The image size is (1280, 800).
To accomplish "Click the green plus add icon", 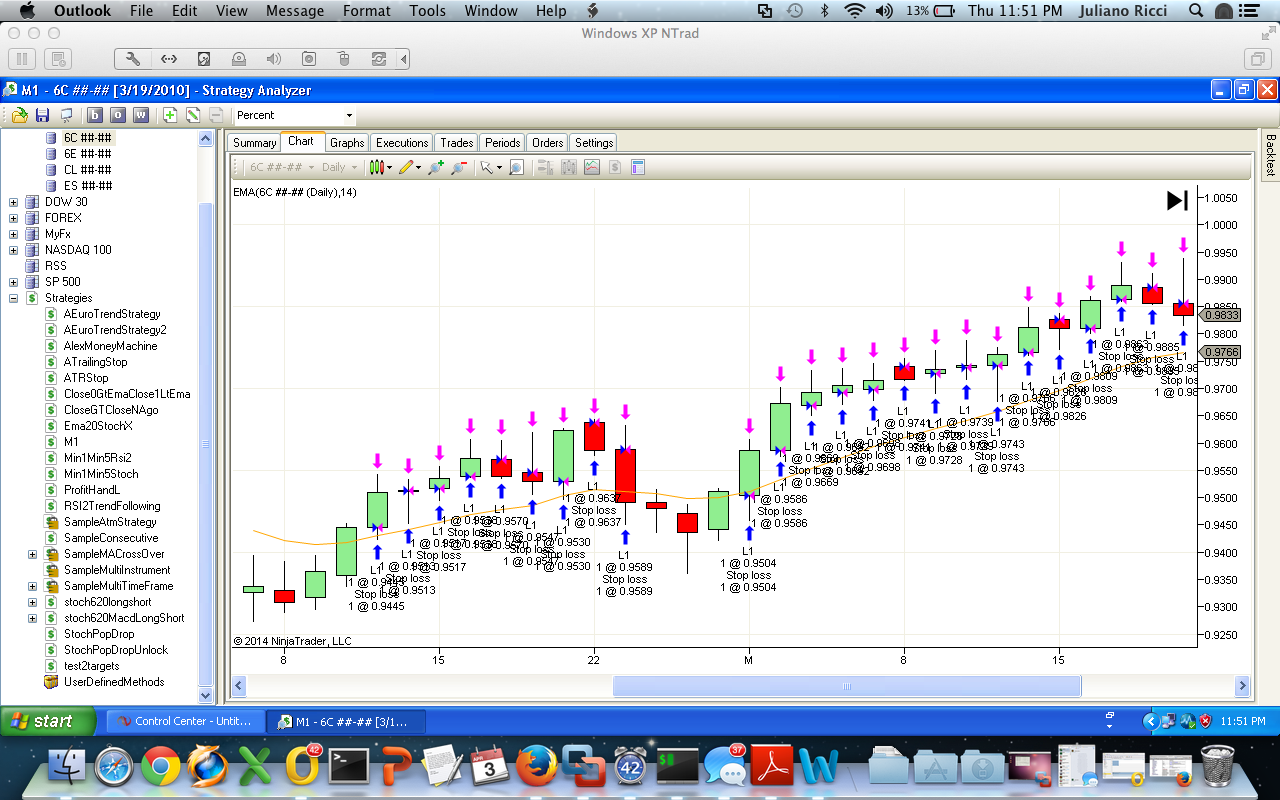I will pyautogui.click(x=170, y=115).
